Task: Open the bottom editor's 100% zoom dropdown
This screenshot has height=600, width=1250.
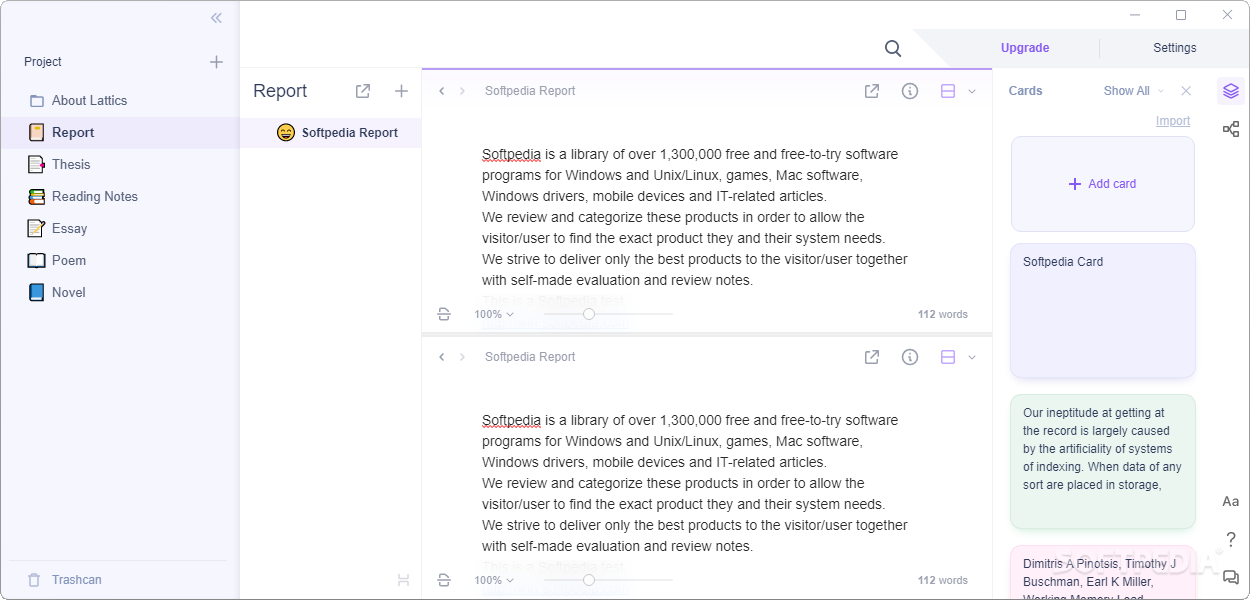Action: click(494, 580)
